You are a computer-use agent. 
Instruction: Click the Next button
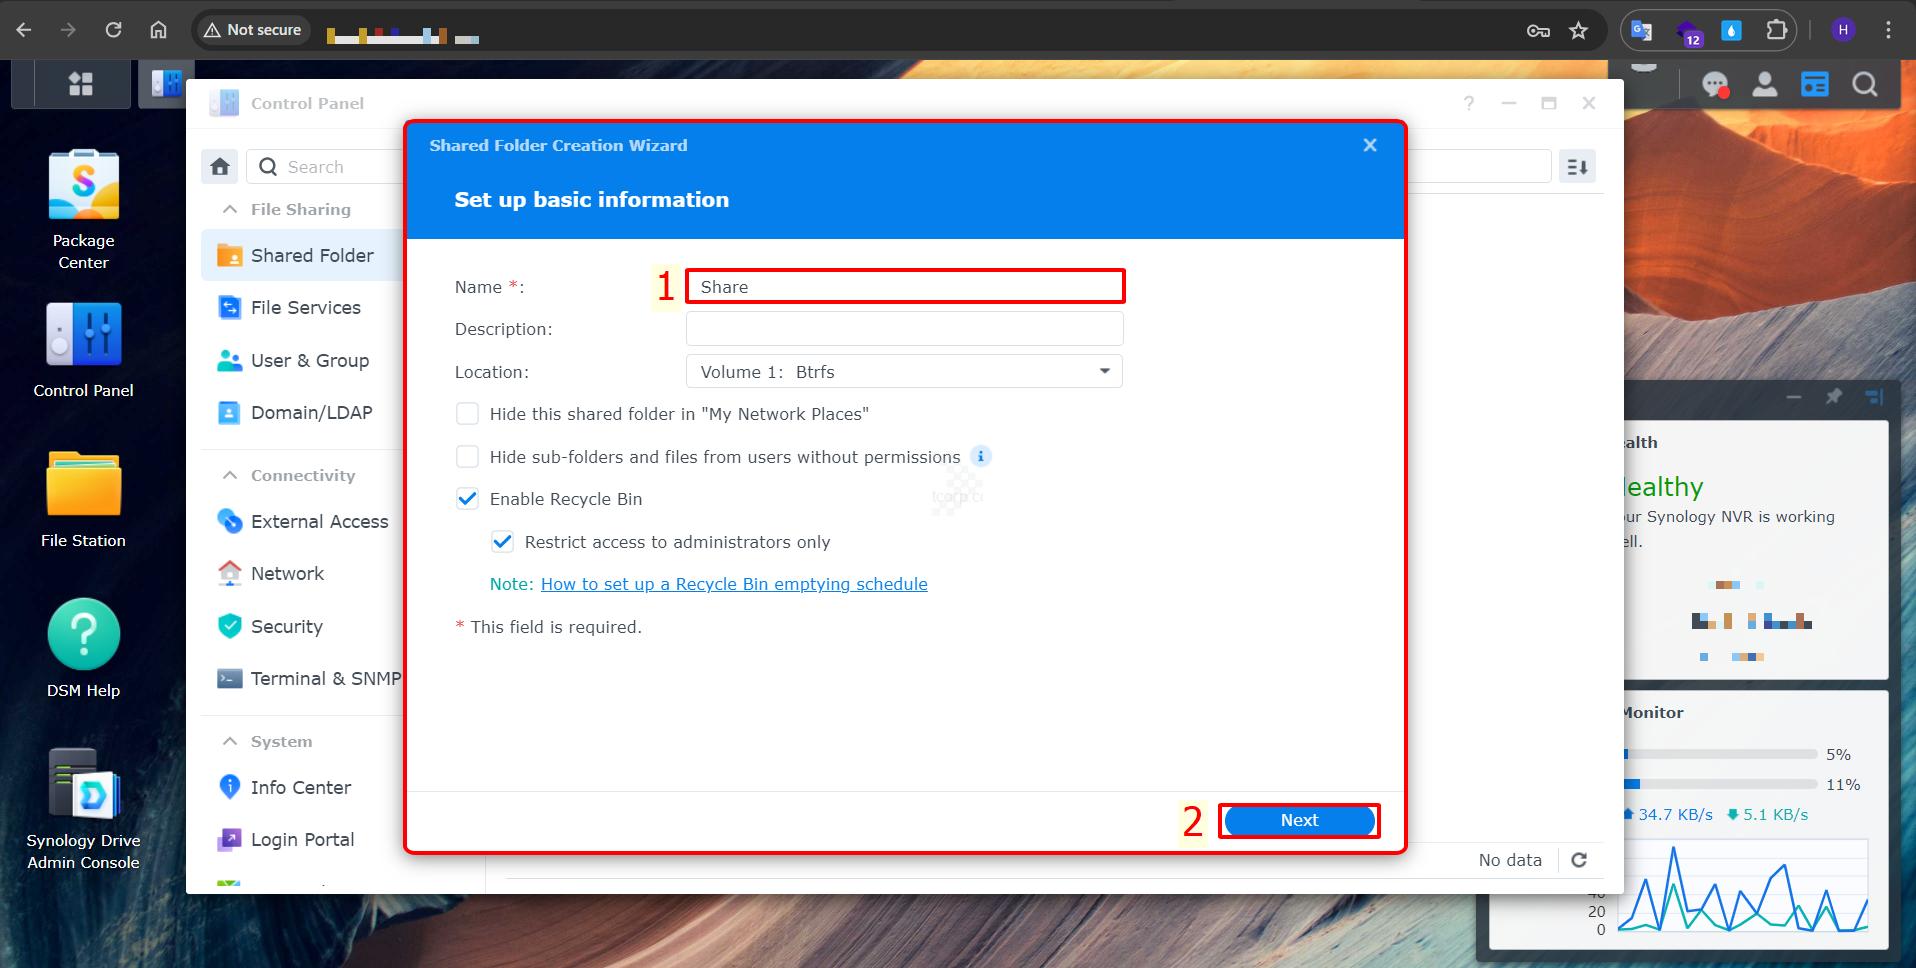1298,821
